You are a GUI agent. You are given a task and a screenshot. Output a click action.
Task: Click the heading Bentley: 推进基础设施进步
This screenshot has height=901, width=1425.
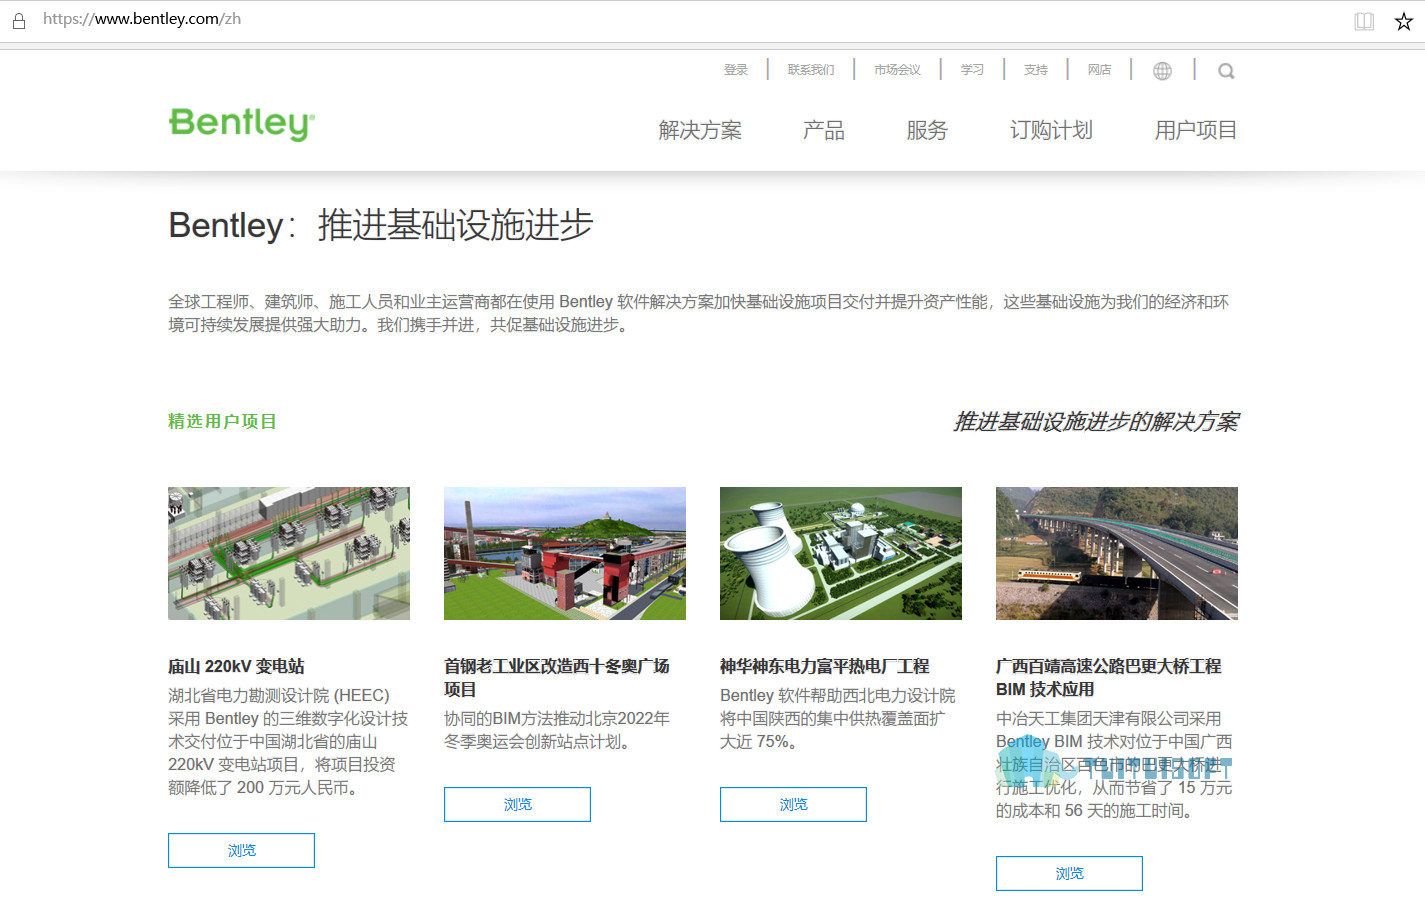[381, 225]
